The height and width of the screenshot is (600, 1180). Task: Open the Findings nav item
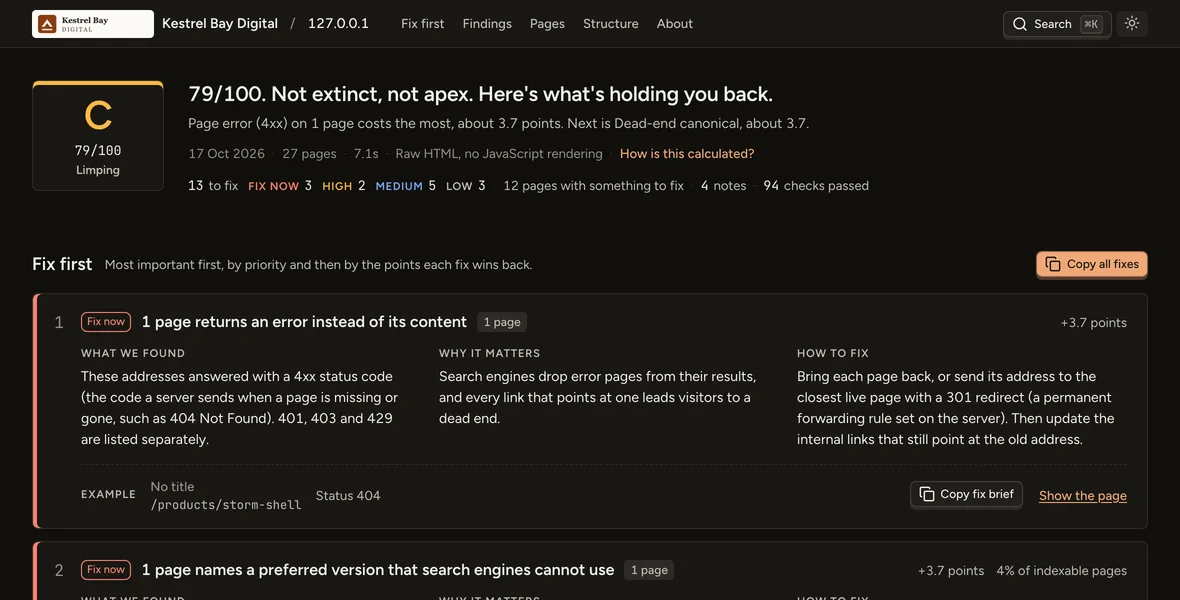(x=487, y=24)
